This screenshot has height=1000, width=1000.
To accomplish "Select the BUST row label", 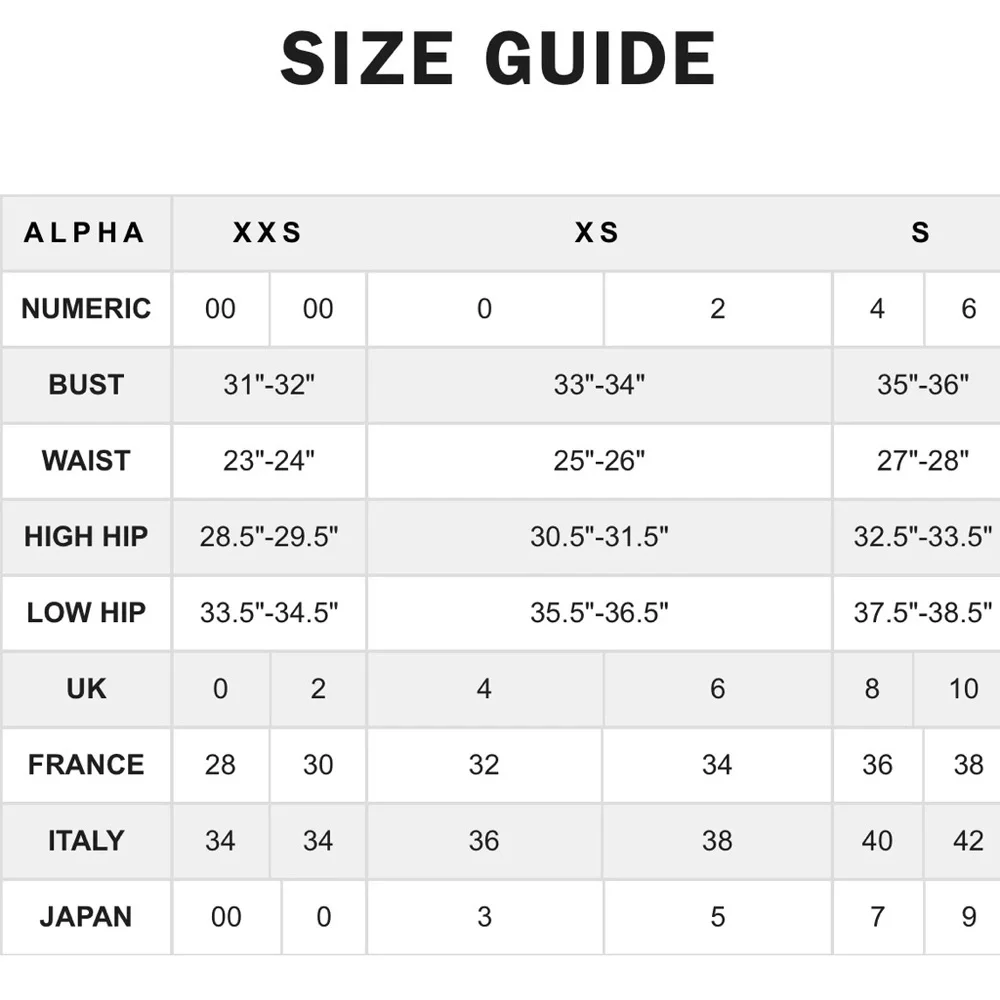I will (86, 385).
